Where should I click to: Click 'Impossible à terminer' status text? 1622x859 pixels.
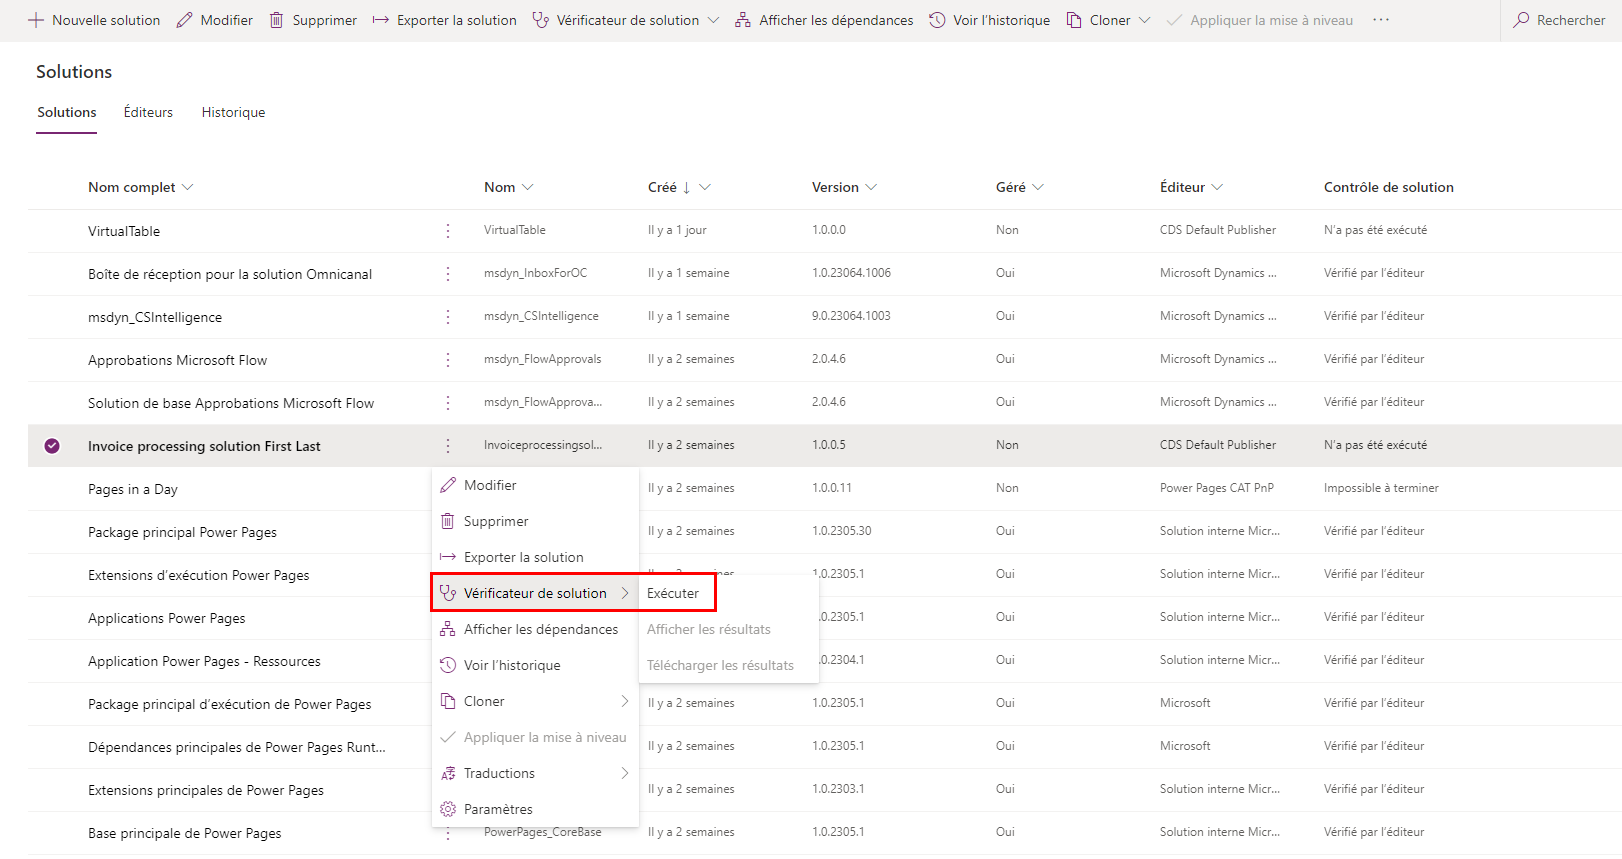(1381, 488)
